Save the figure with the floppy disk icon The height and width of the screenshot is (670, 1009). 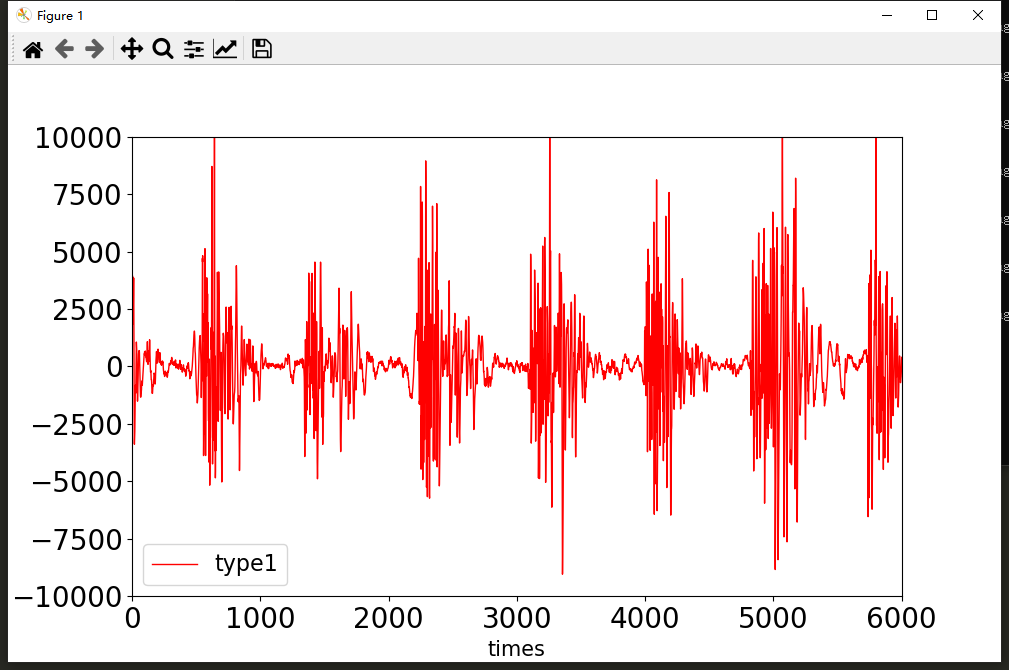(x=262, y=49)
